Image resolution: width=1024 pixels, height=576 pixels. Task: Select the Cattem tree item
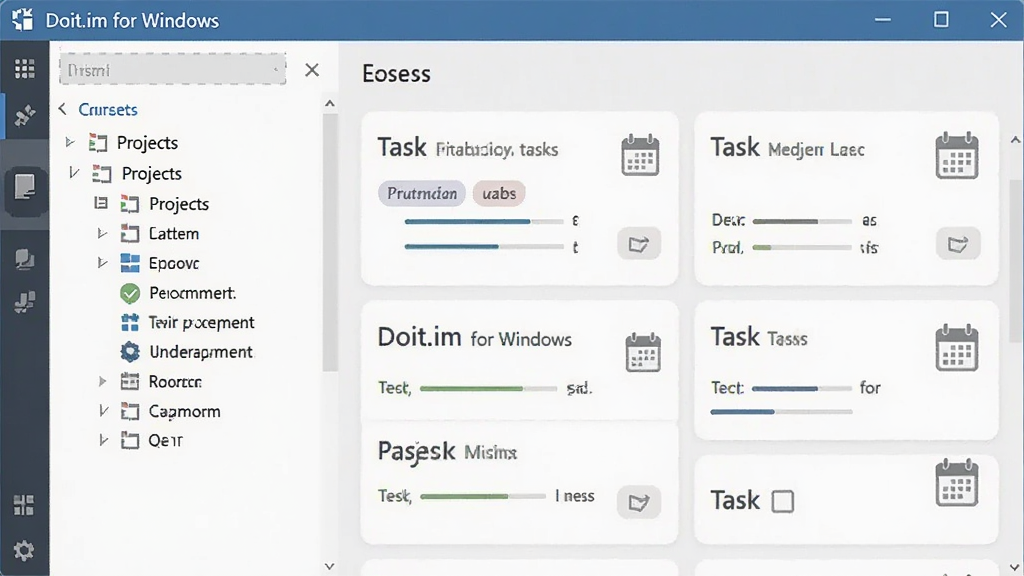[174, 234]
